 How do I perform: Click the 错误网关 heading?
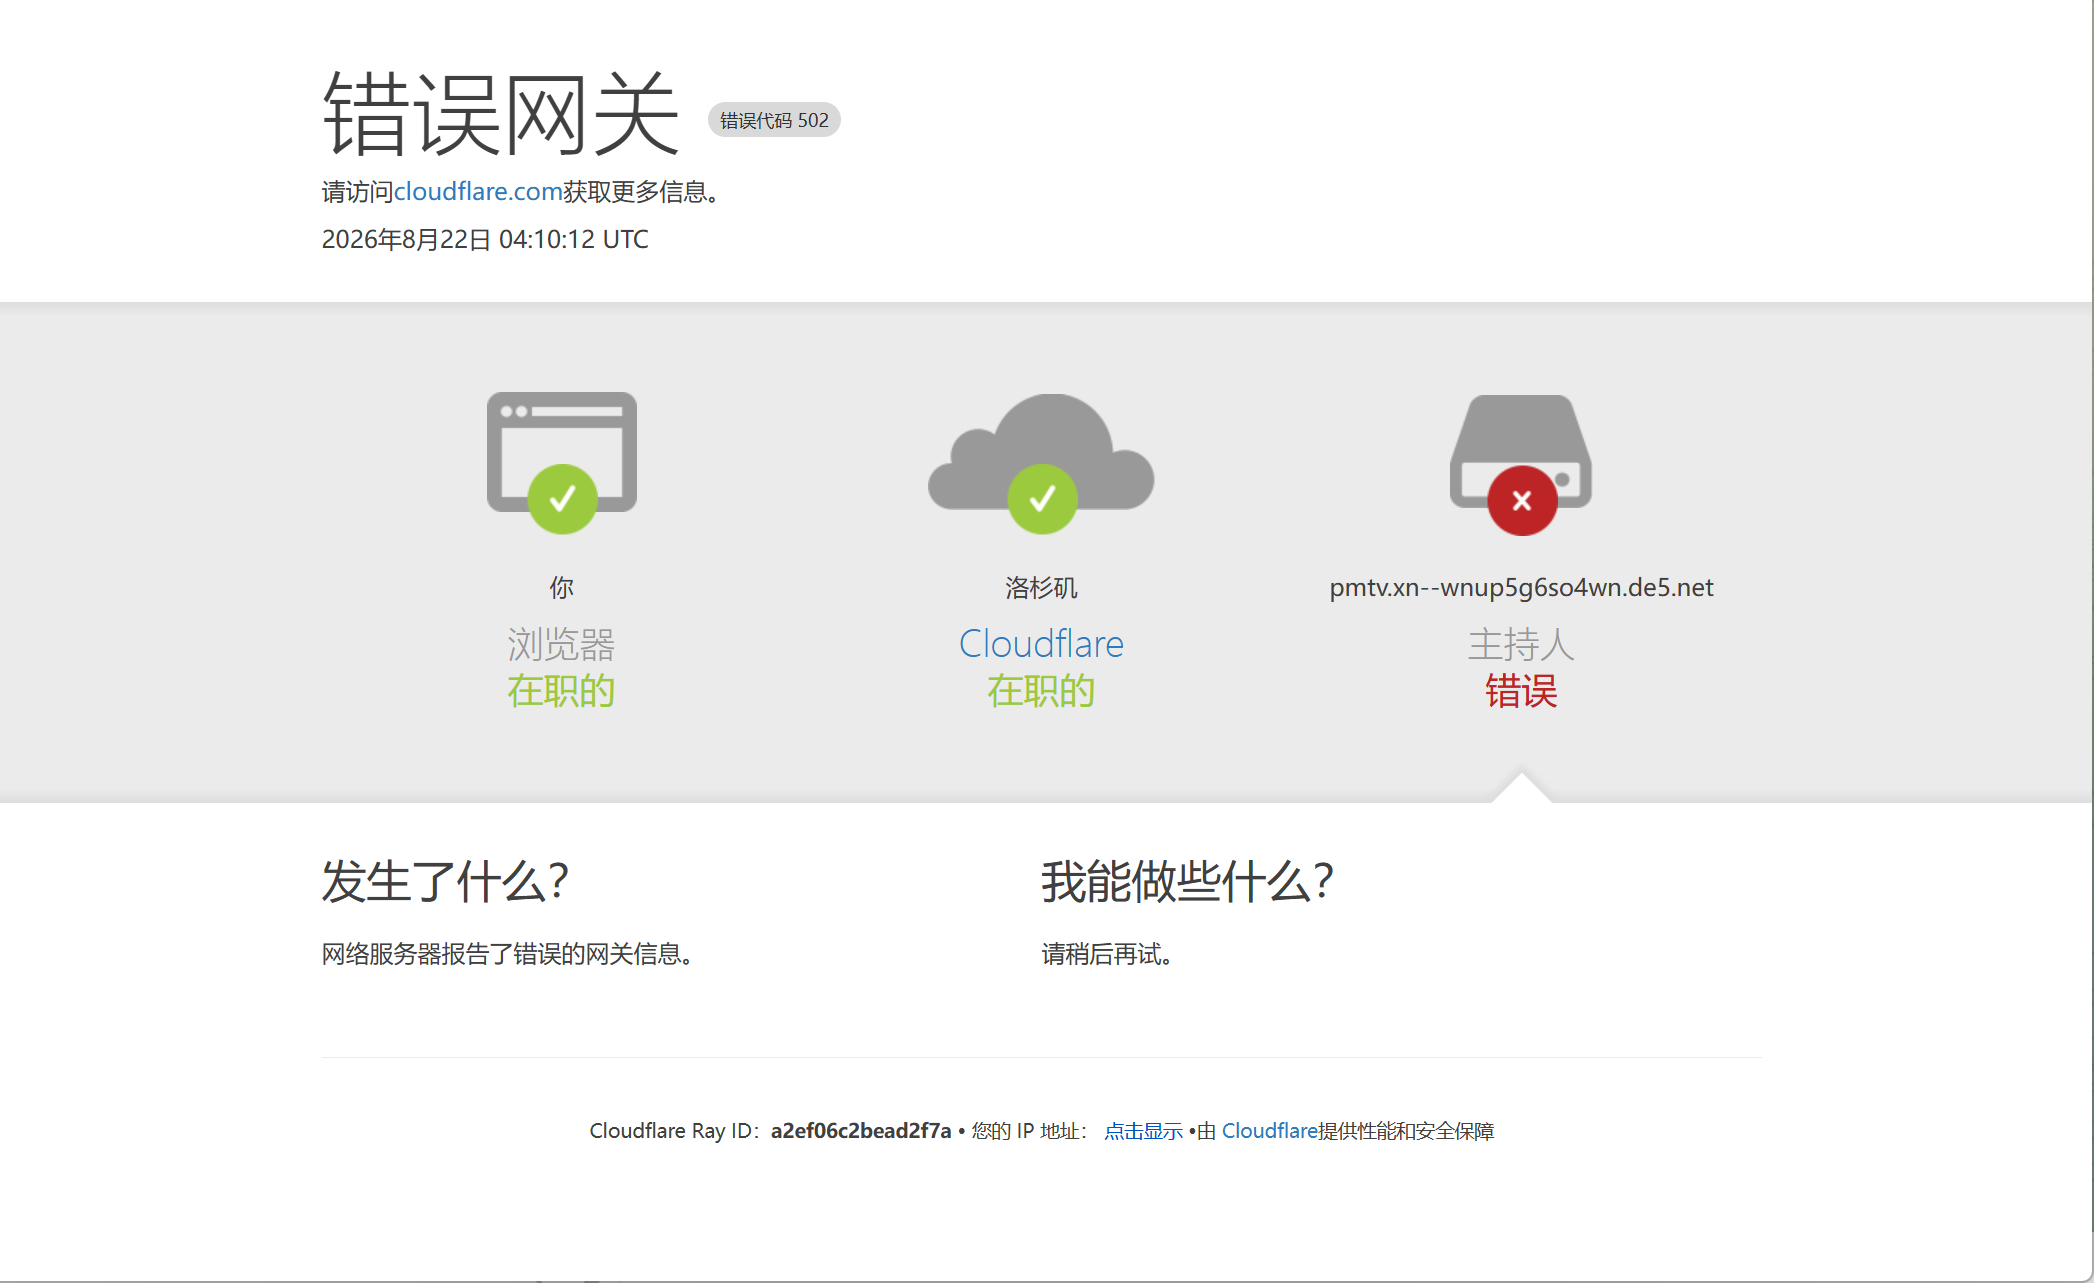pyautogui.click(x=500, y=114)
